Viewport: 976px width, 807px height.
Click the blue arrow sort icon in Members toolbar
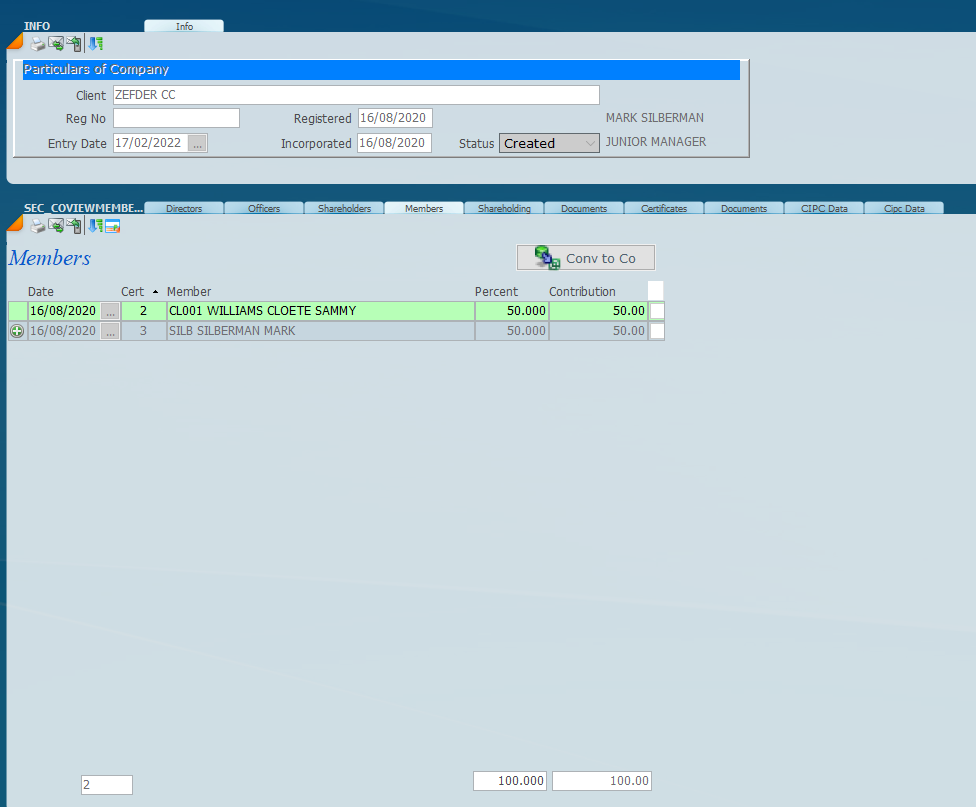(95, 226)
